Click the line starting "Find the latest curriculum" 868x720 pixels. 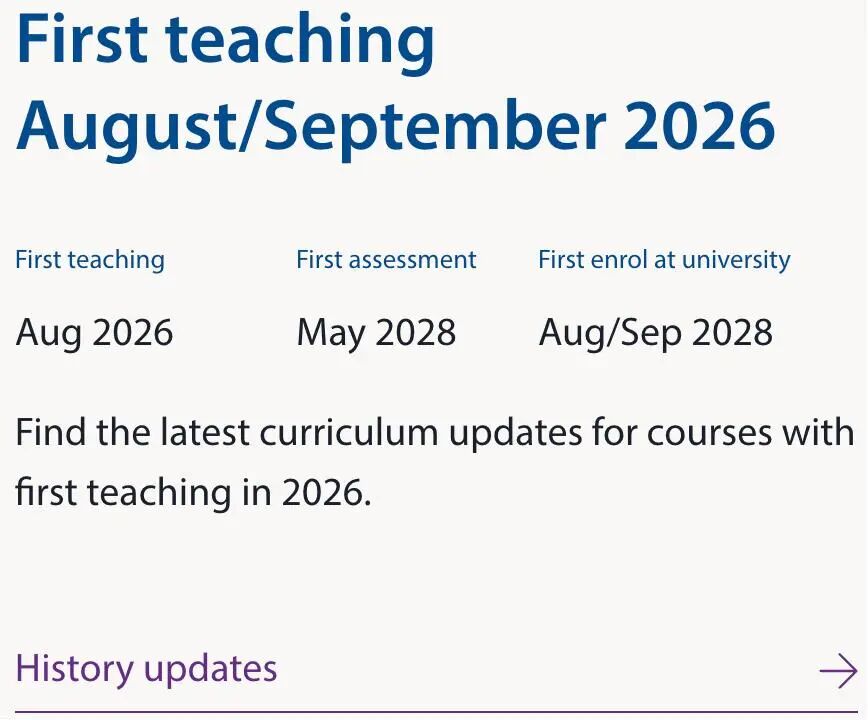coord(434,433)
